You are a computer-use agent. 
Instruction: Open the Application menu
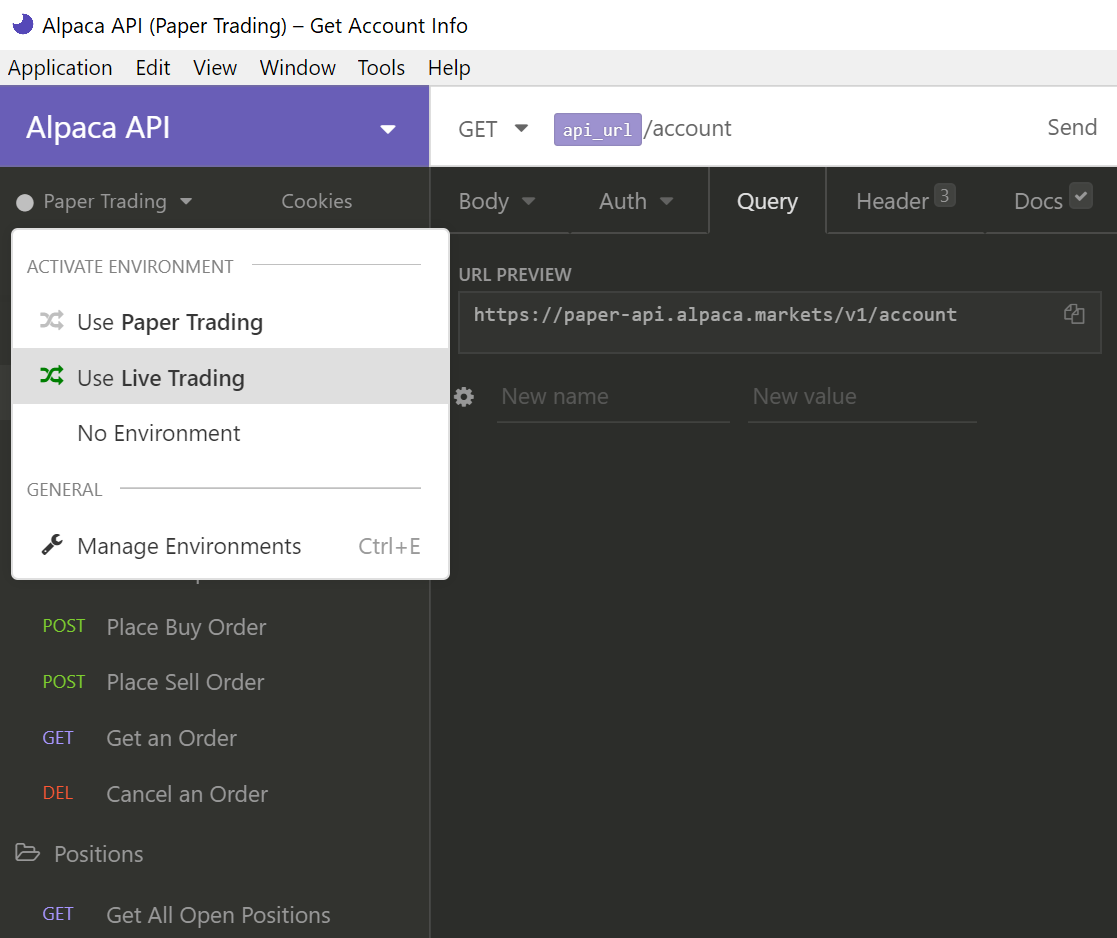[x=60, y=68]
